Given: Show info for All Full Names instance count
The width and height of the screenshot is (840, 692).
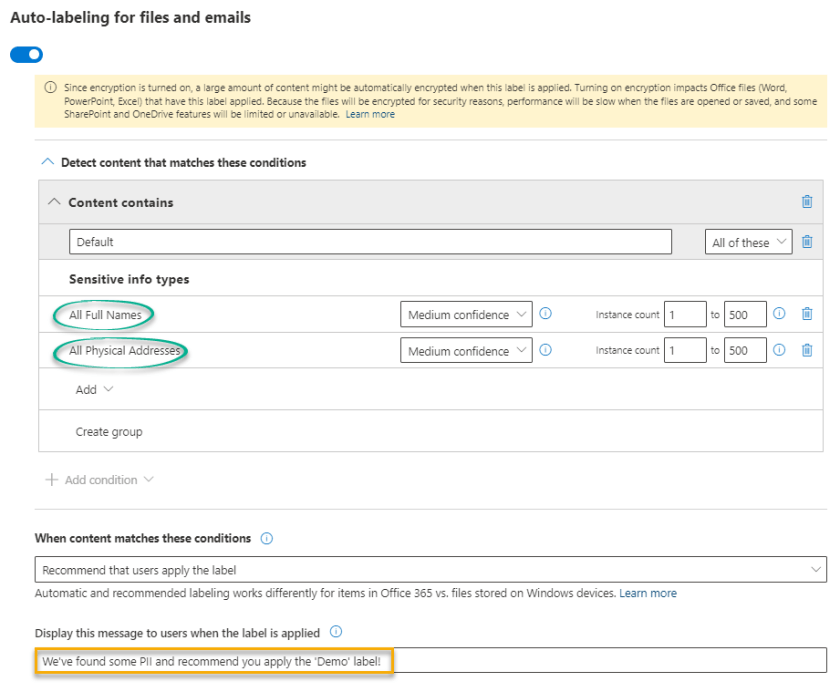Looking at the screenshot, I should click(779, 314).
